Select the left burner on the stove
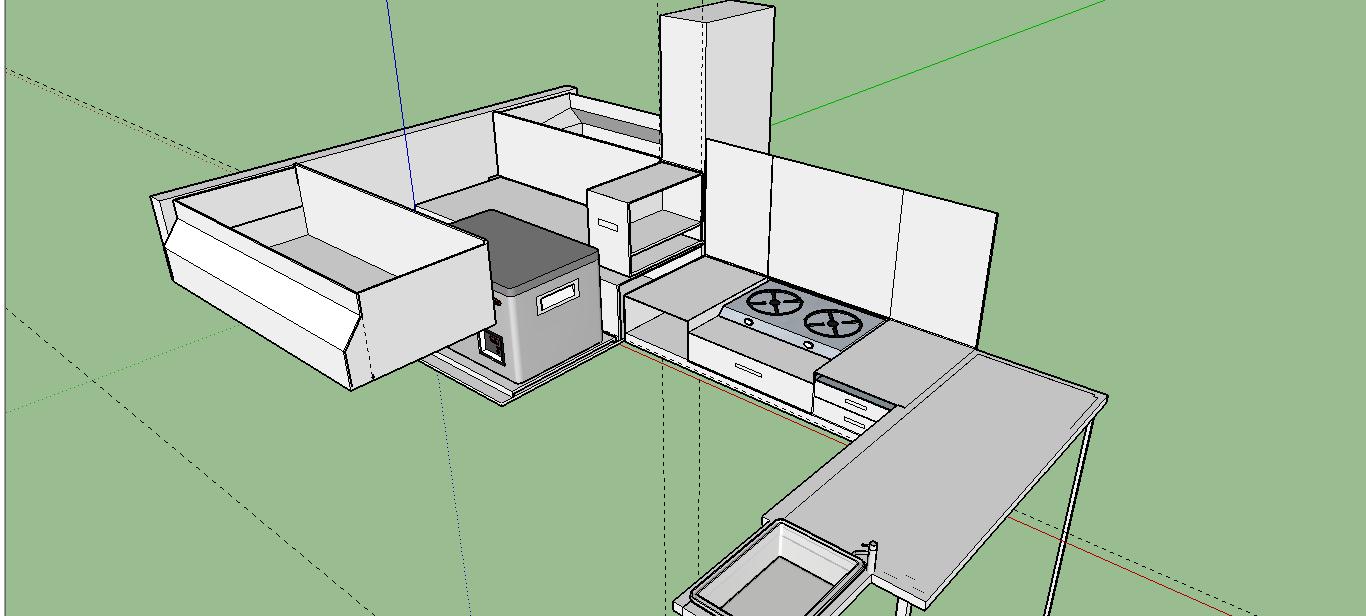The width and height of the screenshot is (1366, 616). [774, 301]
